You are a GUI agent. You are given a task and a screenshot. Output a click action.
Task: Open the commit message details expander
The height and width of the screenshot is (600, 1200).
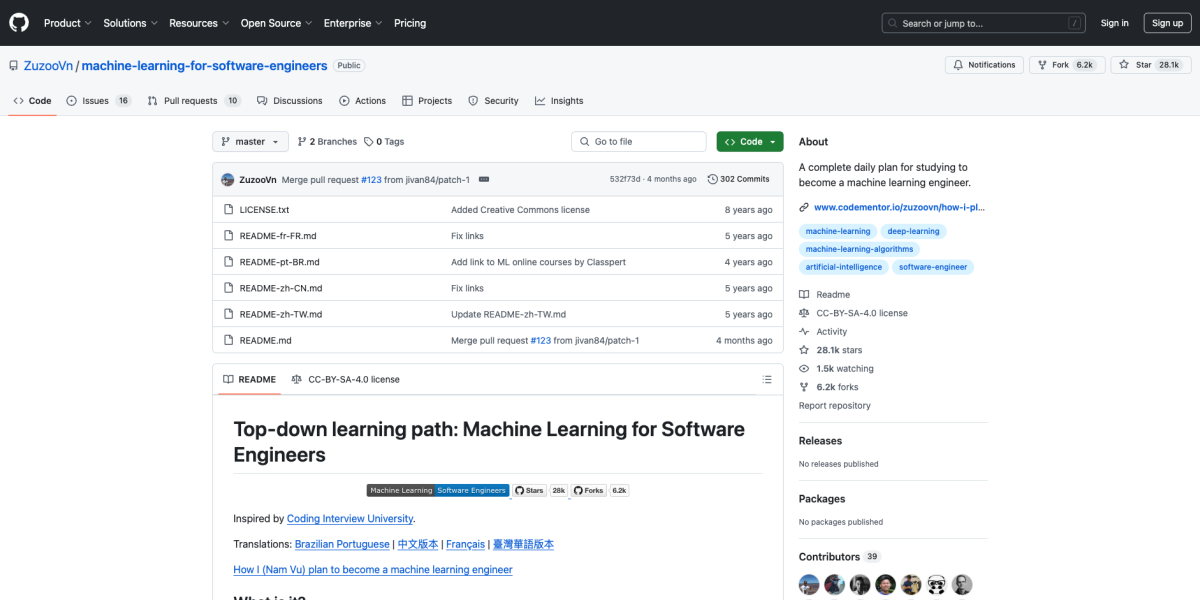[x=484, y=179]
